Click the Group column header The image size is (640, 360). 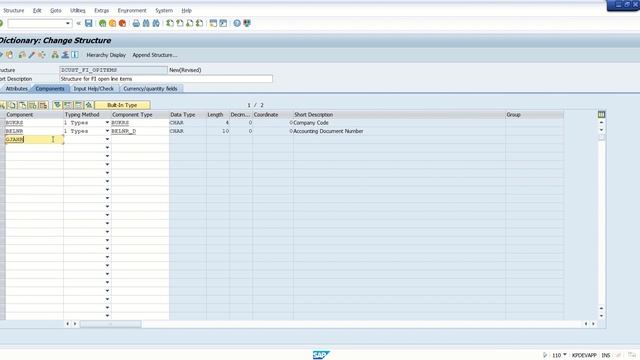[x=534, y=114]
